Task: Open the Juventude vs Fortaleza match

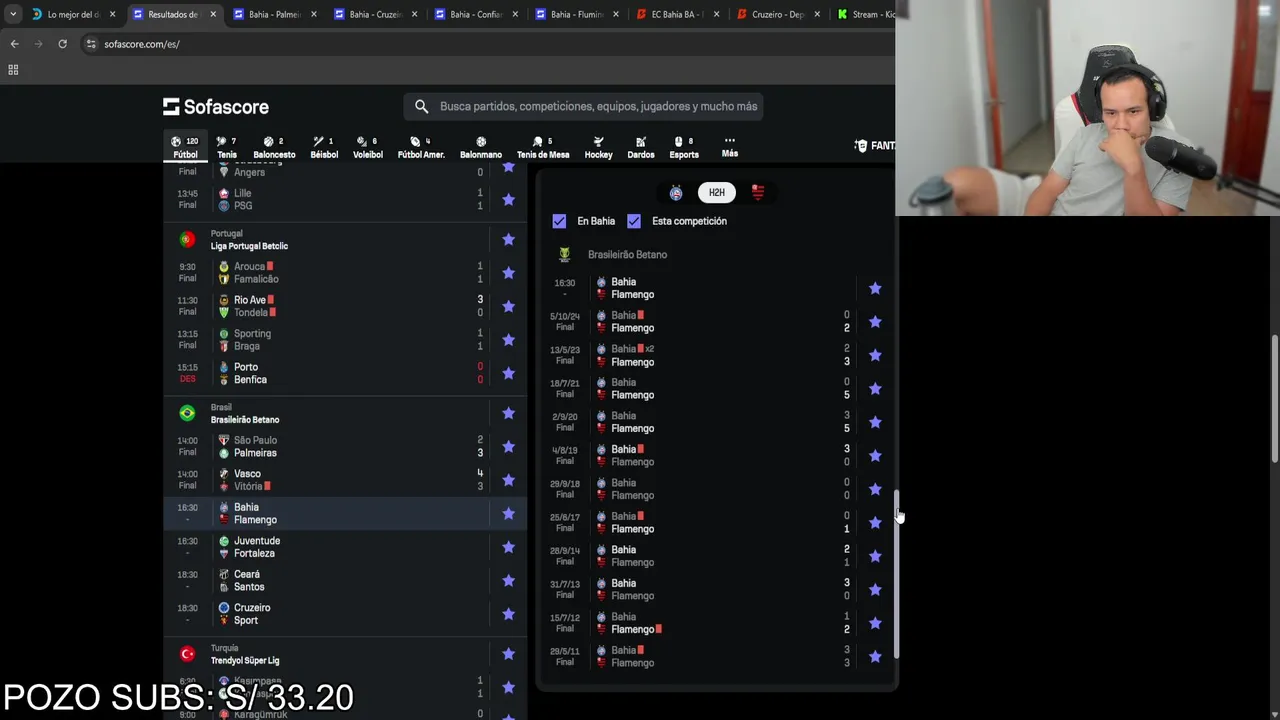Action: click(345, 547)
